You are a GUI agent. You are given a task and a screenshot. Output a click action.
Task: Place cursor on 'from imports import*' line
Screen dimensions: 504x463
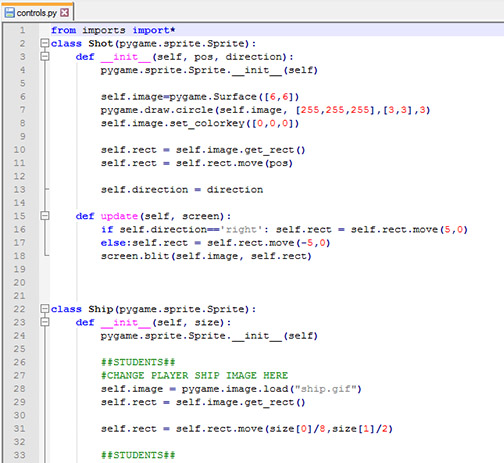pos(113,30)
